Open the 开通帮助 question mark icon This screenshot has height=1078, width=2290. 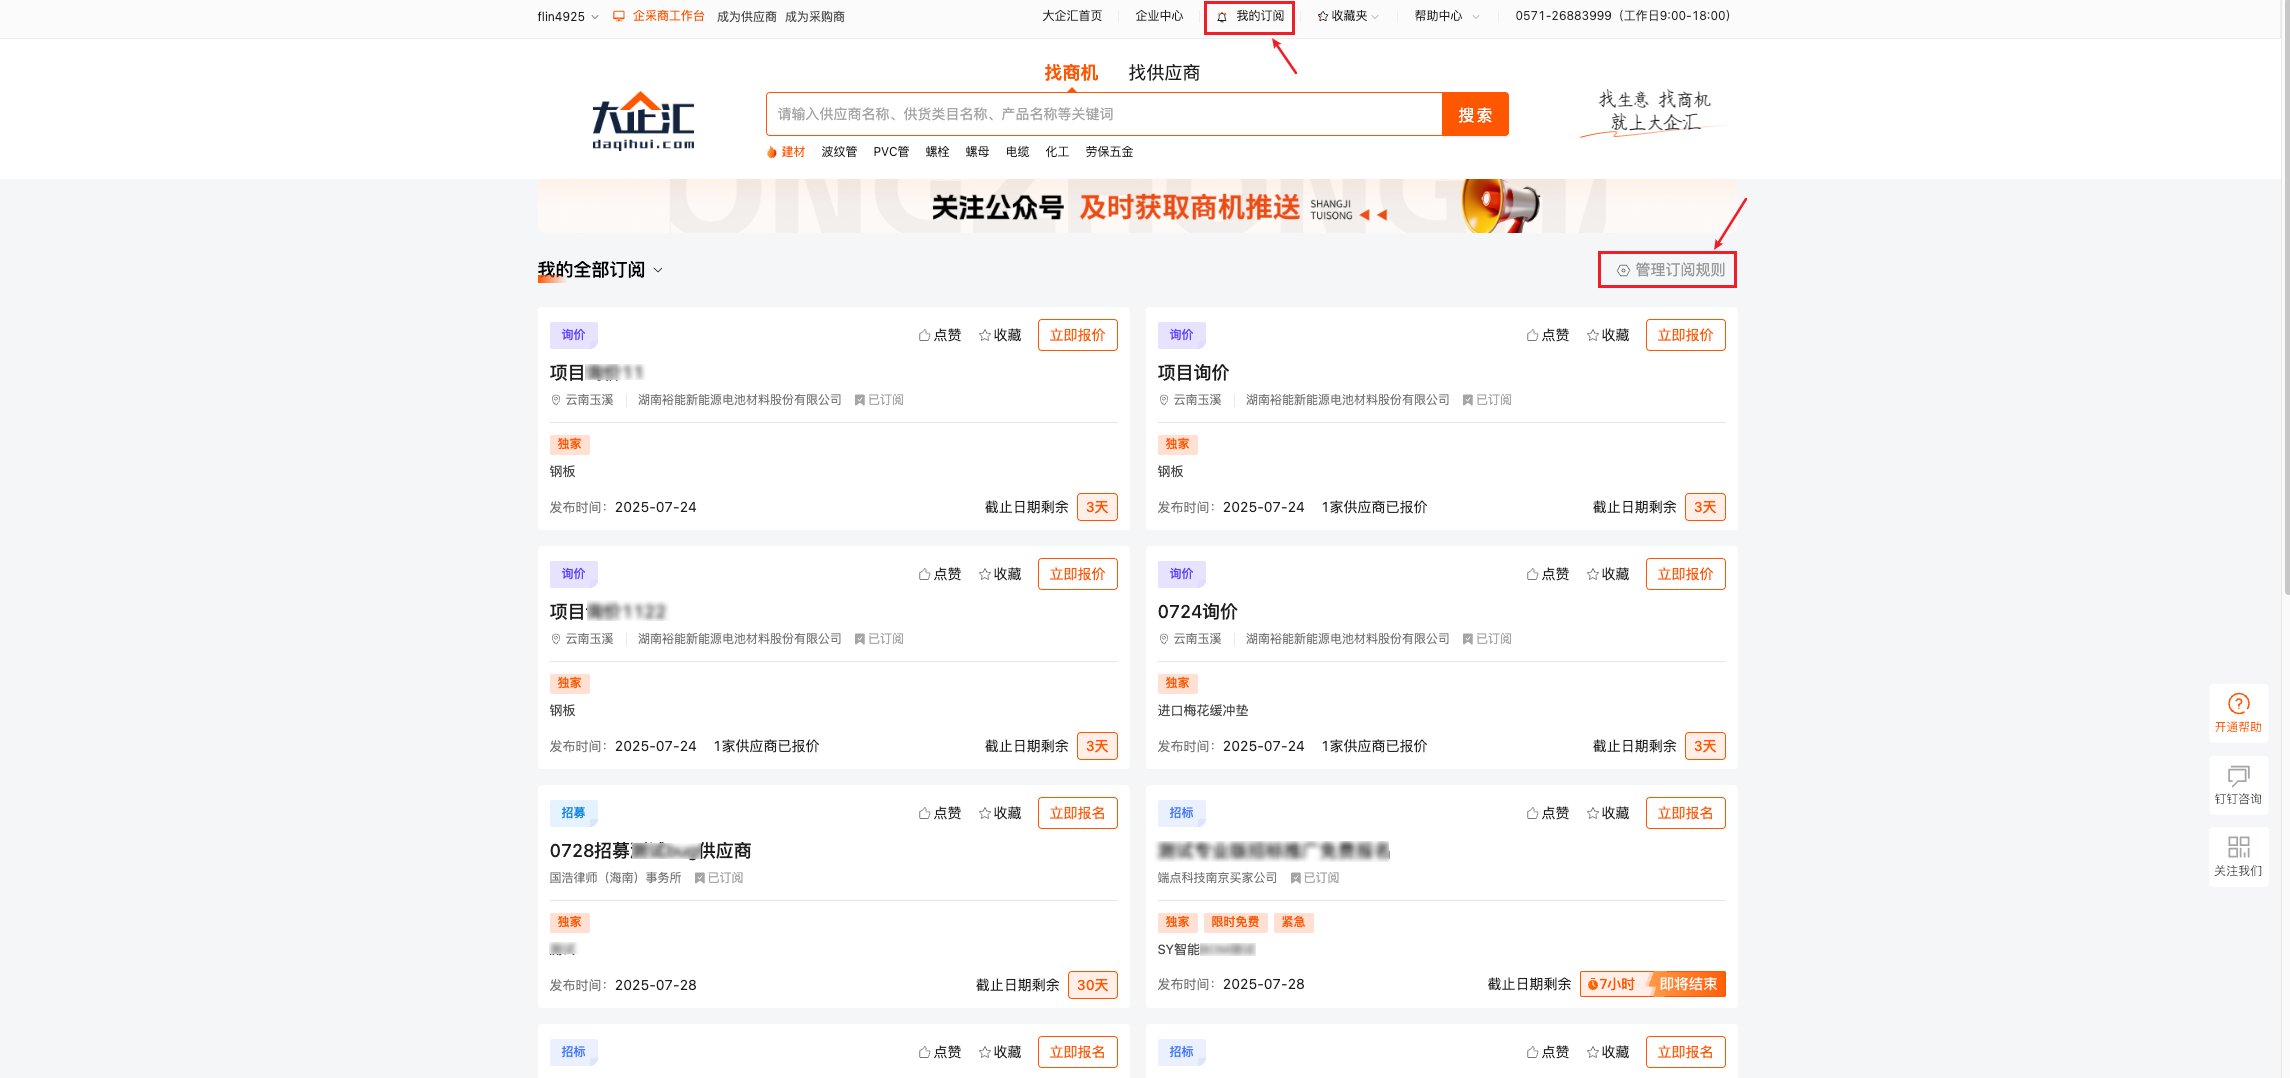click(2238, 705)
